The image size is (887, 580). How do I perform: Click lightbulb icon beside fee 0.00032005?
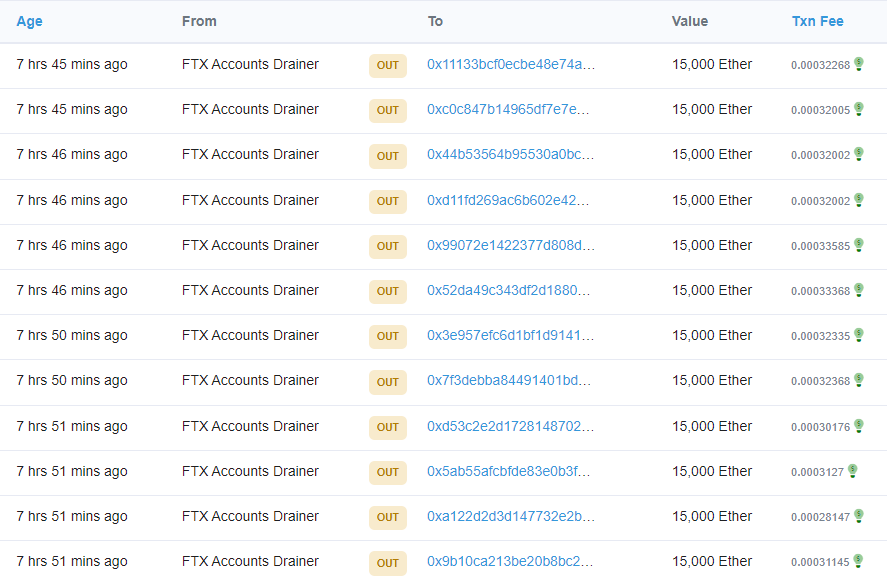coord(858,109)
